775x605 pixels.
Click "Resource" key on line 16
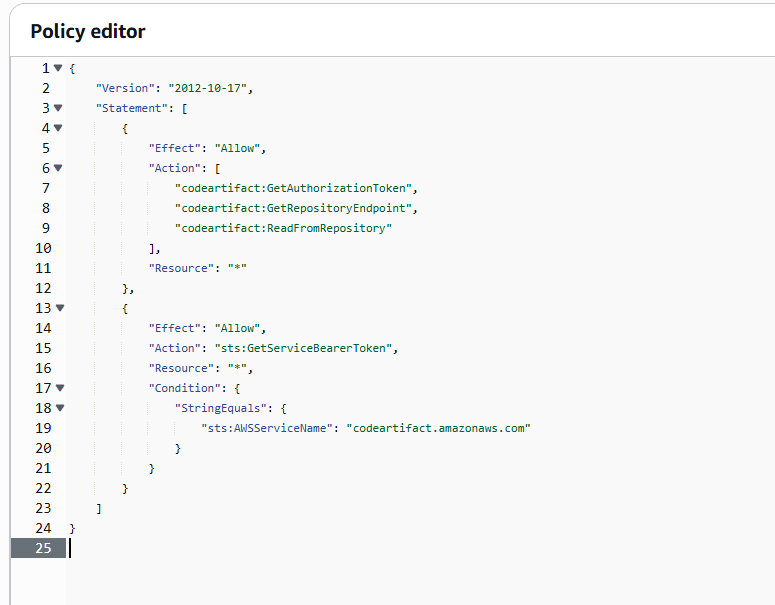click(181, 368)
